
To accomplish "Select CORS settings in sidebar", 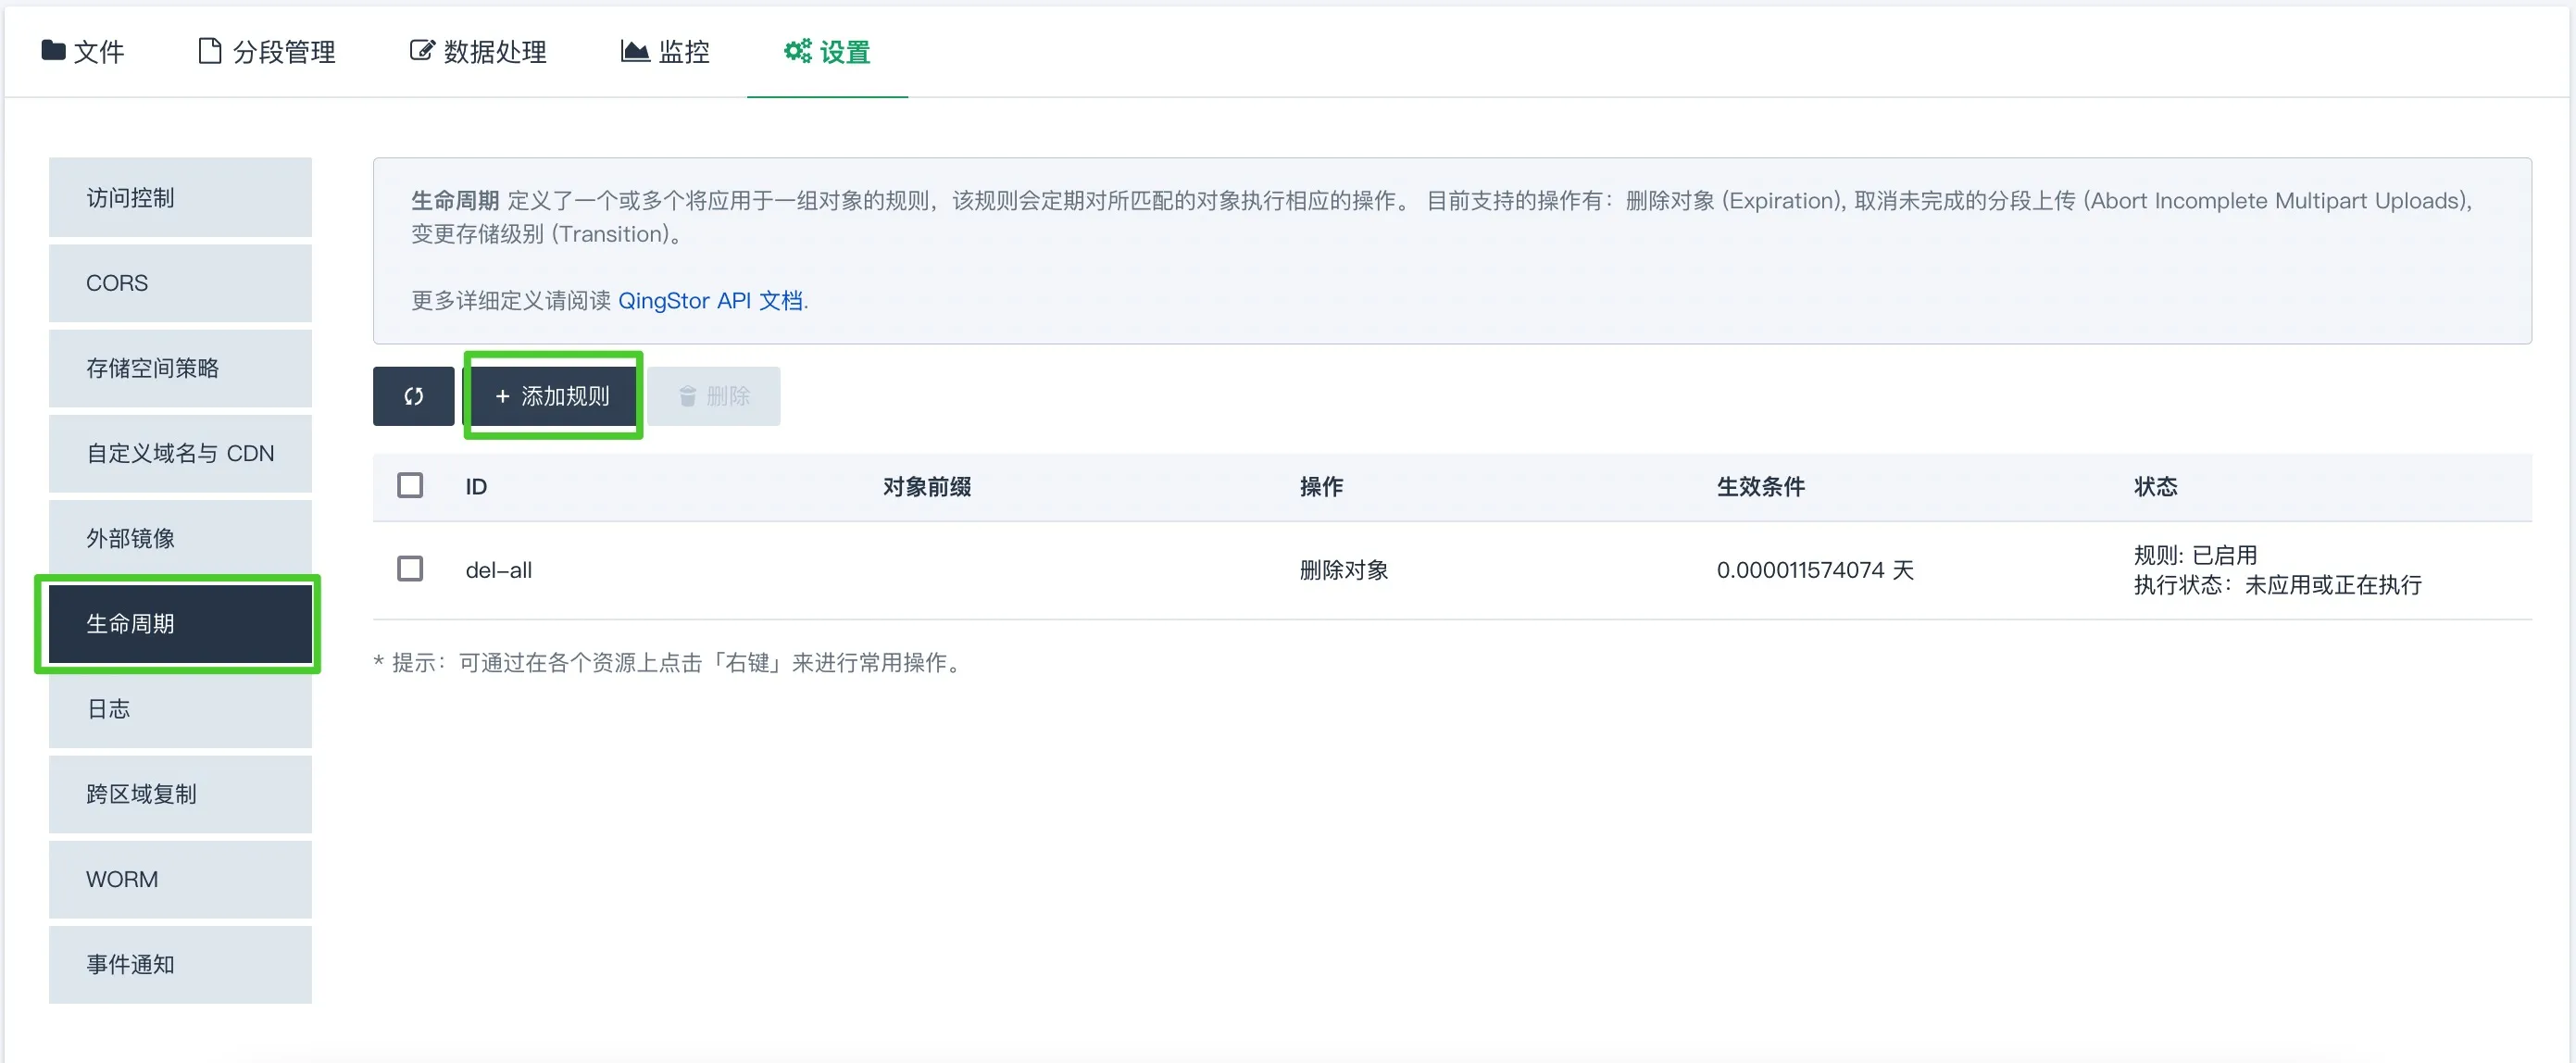I will (x=180, y=283).
